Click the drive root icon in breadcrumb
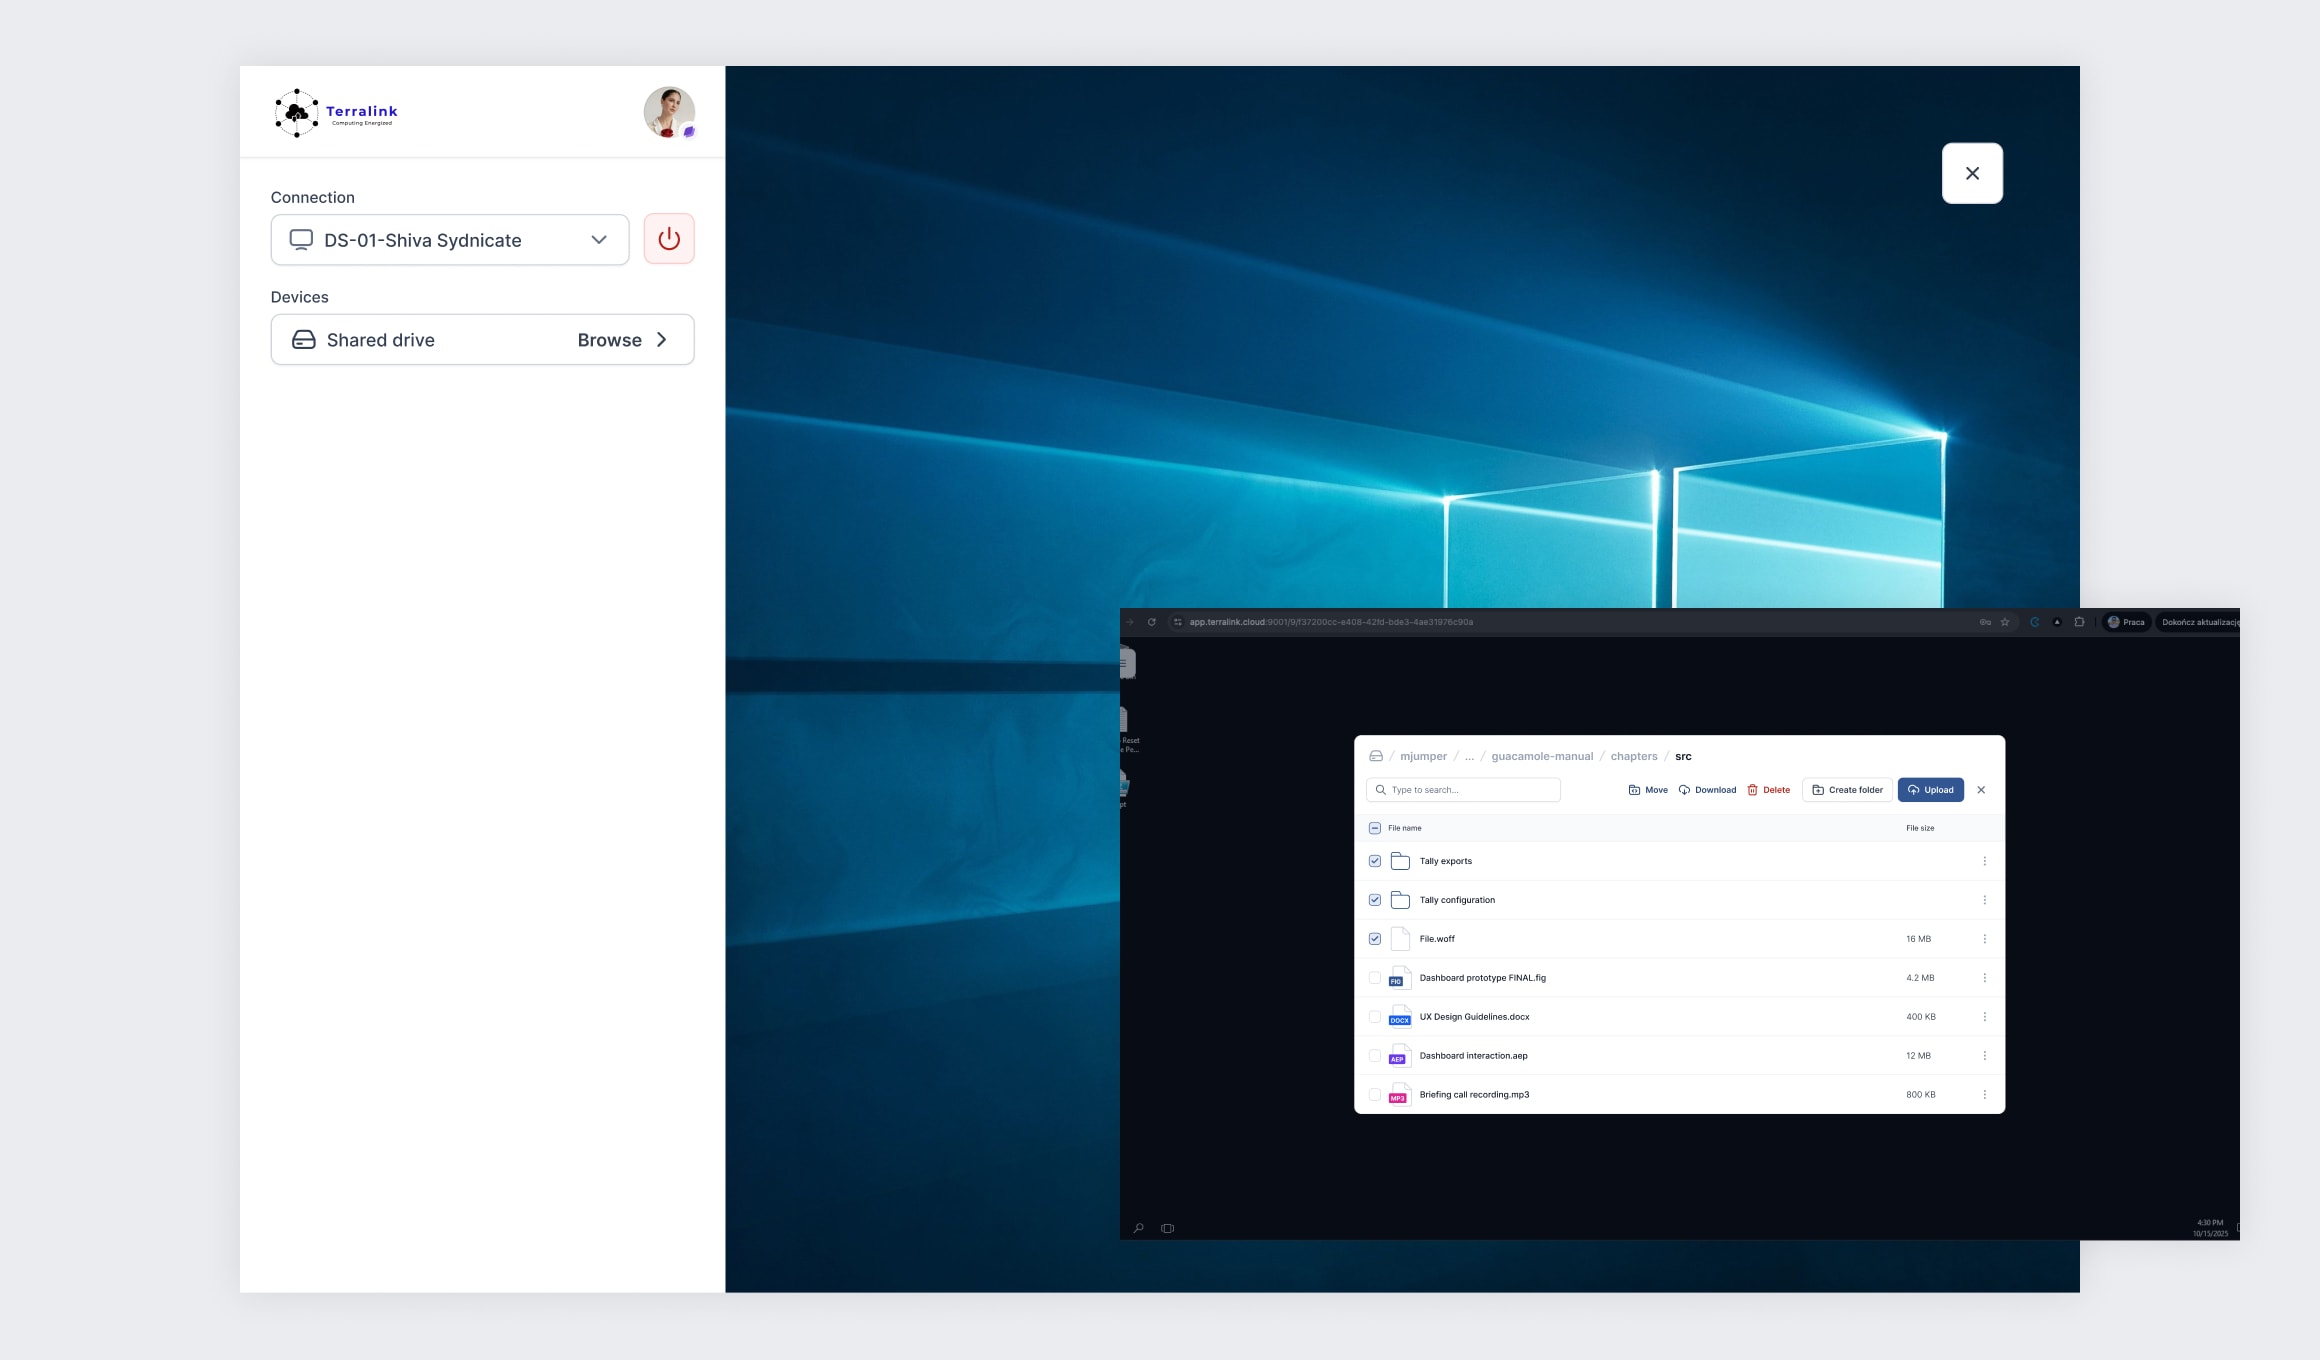This screenshot has height=1360, width=2320. pyautogui.click(x=1376, y=756)
